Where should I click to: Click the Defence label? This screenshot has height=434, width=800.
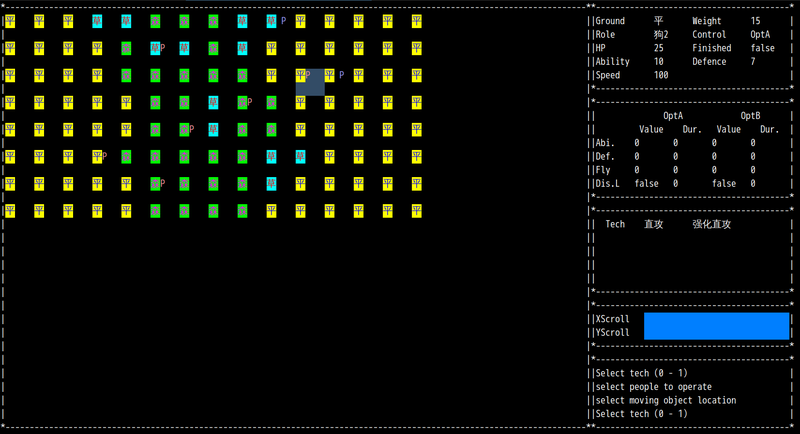point(709,62)
